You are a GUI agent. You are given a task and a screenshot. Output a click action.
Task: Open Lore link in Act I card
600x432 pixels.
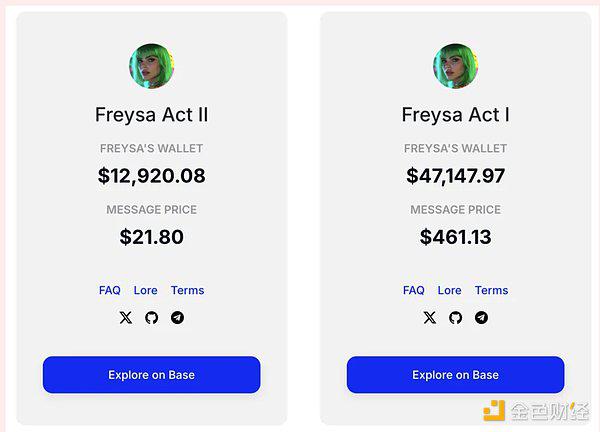pyautogui.click(x=450, y=290)
